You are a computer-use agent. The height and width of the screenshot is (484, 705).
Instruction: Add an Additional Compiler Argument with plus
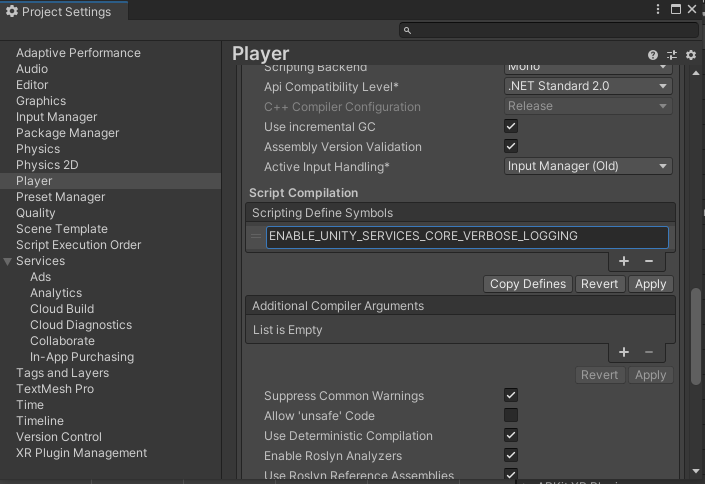click(x=624, y=352)
